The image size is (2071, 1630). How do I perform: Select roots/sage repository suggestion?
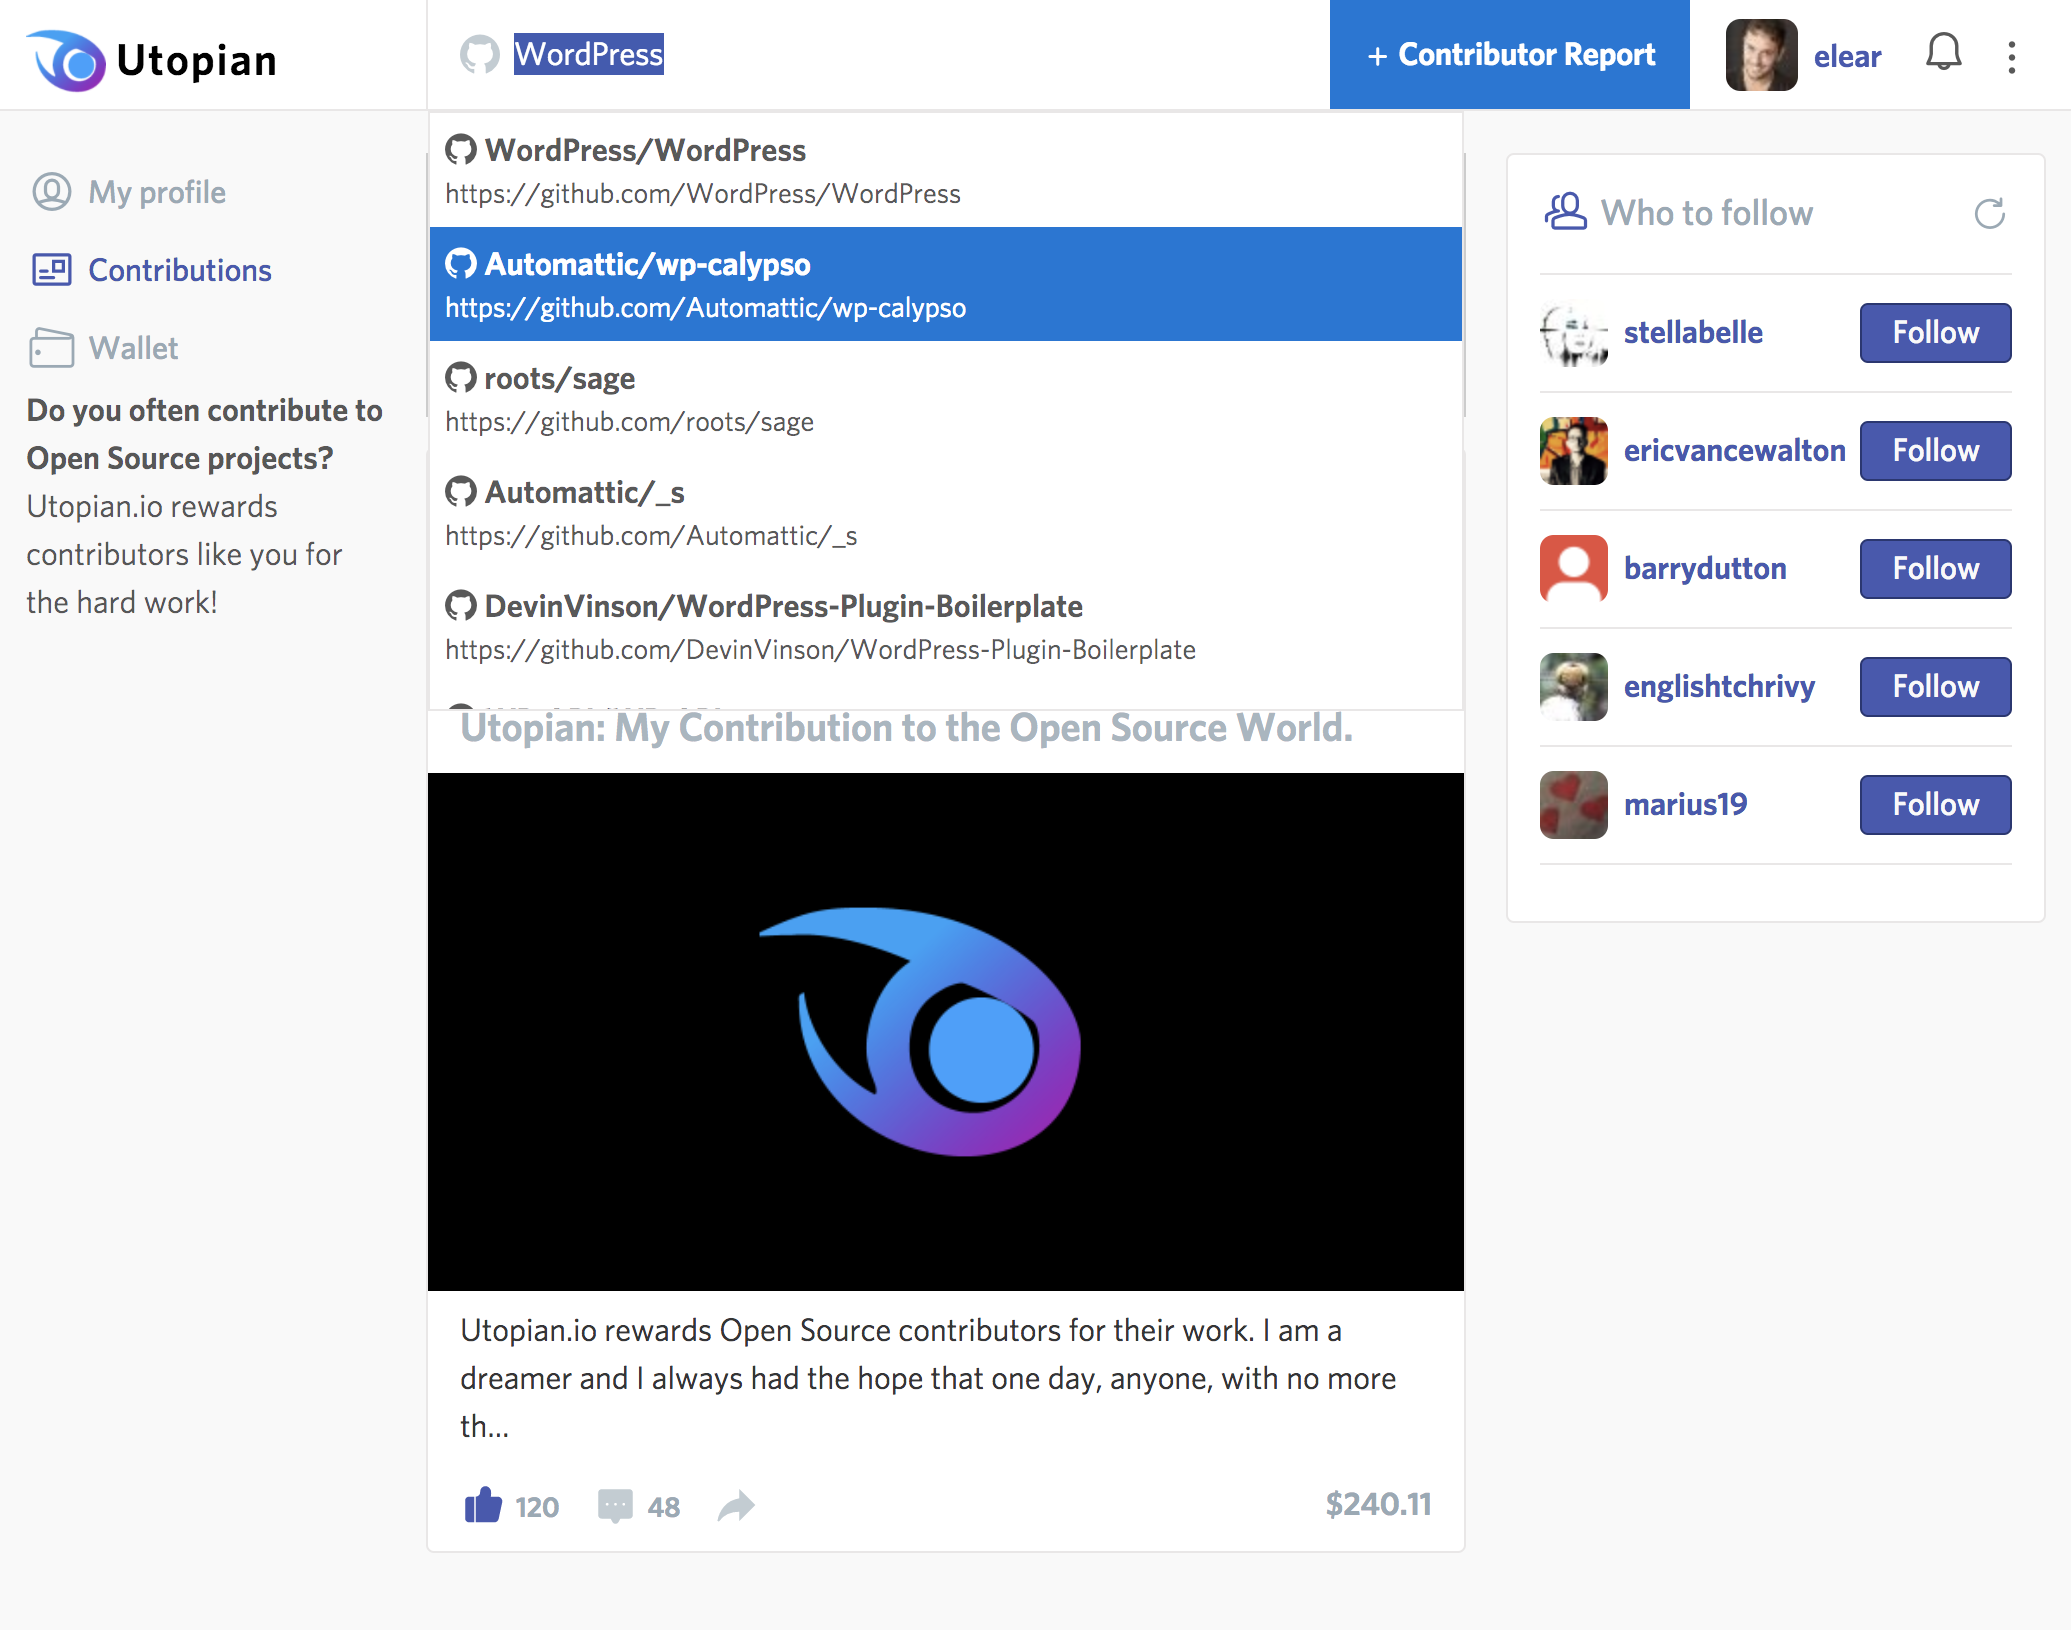(946, 398)
